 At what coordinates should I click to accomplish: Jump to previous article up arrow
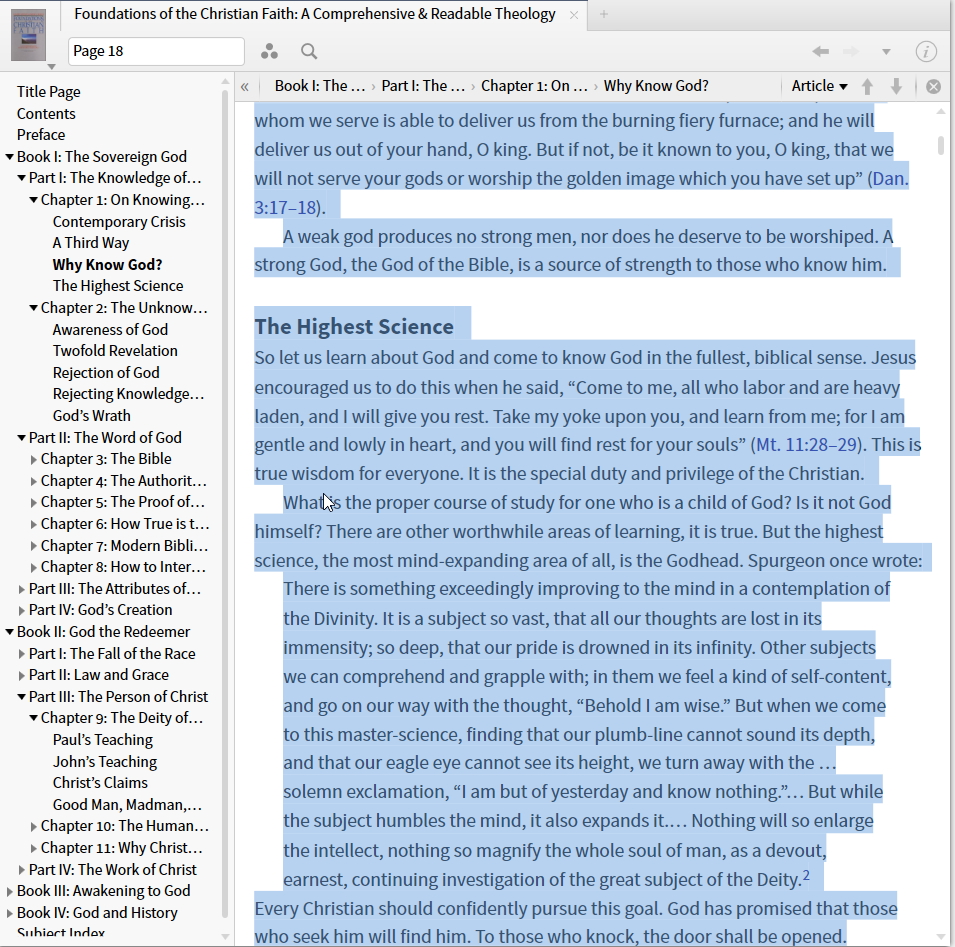867,86
